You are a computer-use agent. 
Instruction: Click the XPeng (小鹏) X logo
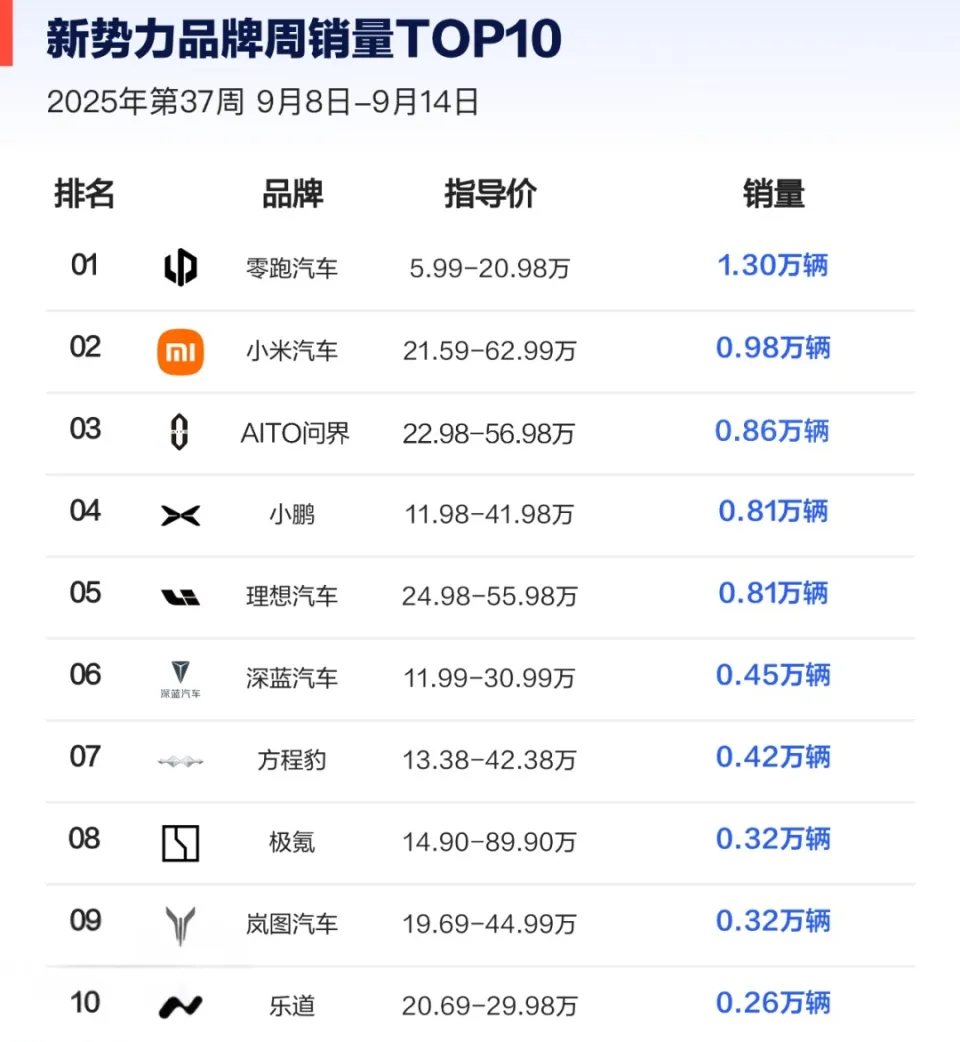pyautogui.click(x=180, y=514)
